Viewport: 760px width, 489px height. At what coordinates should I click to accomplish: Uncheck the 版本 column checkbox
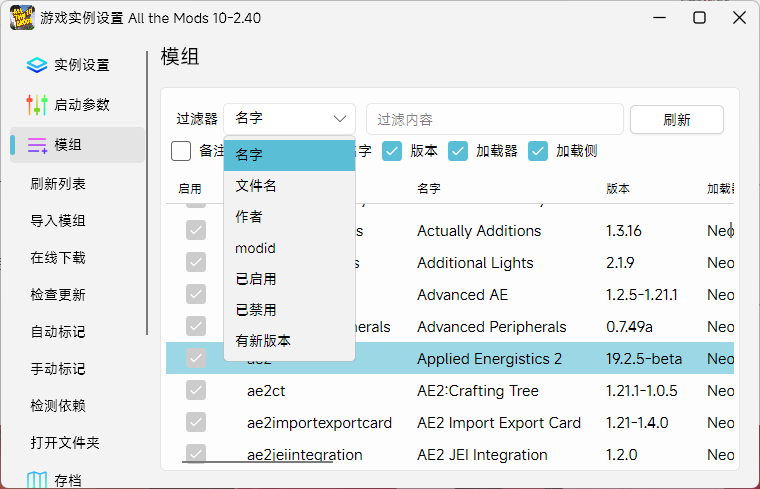click(393, 151)
